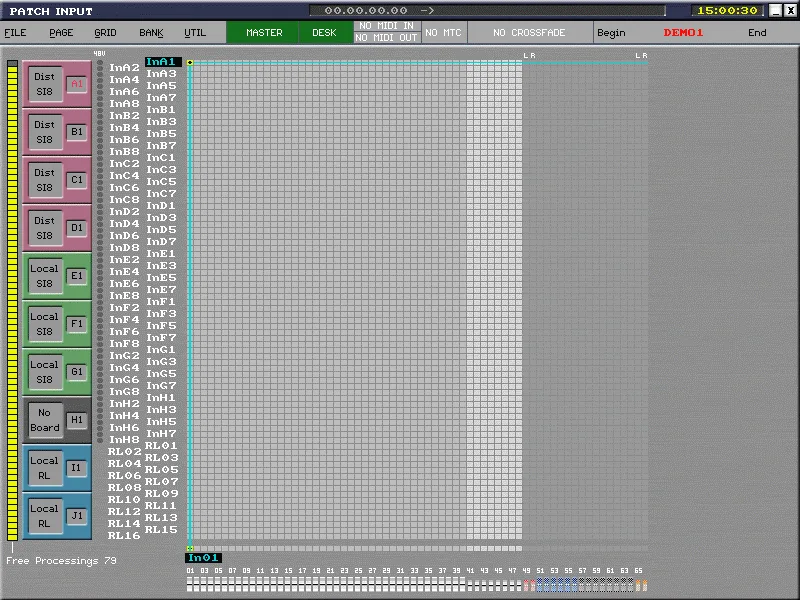
Task: Select the InB1 input row label
Action: click(x=161, y=110)
